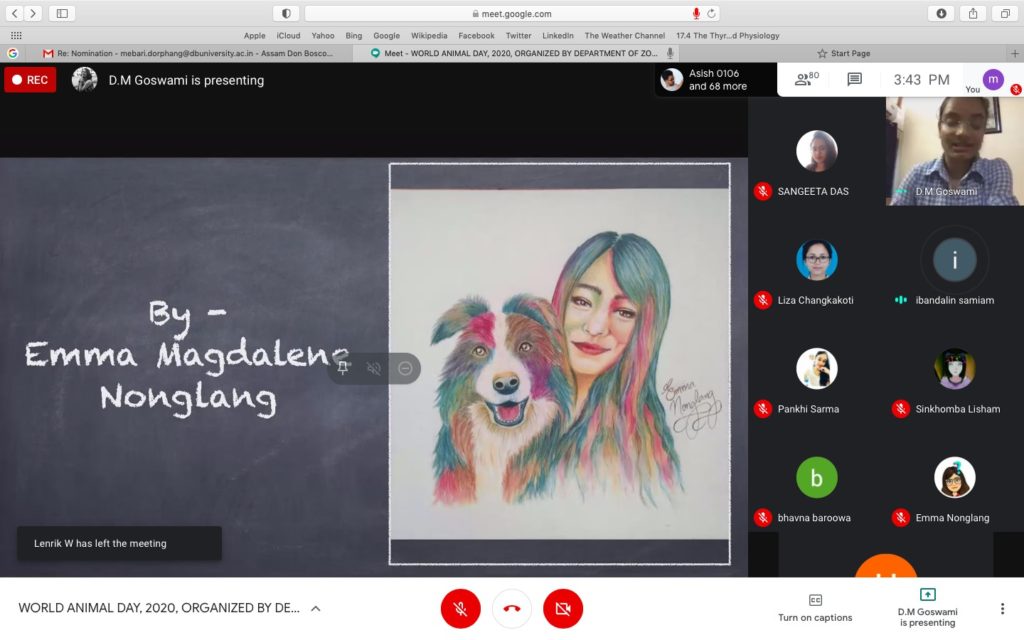Screen dimensions: 1024x640
Task: Switch to the pinned Google tab
Action: pos(12,54)
